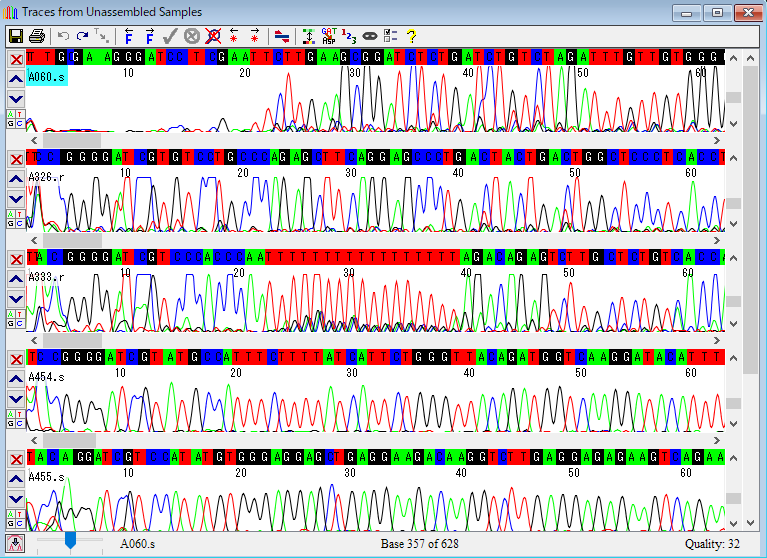
Task: Move trace A454.s up with chevron button
Action: pos(16,379)
